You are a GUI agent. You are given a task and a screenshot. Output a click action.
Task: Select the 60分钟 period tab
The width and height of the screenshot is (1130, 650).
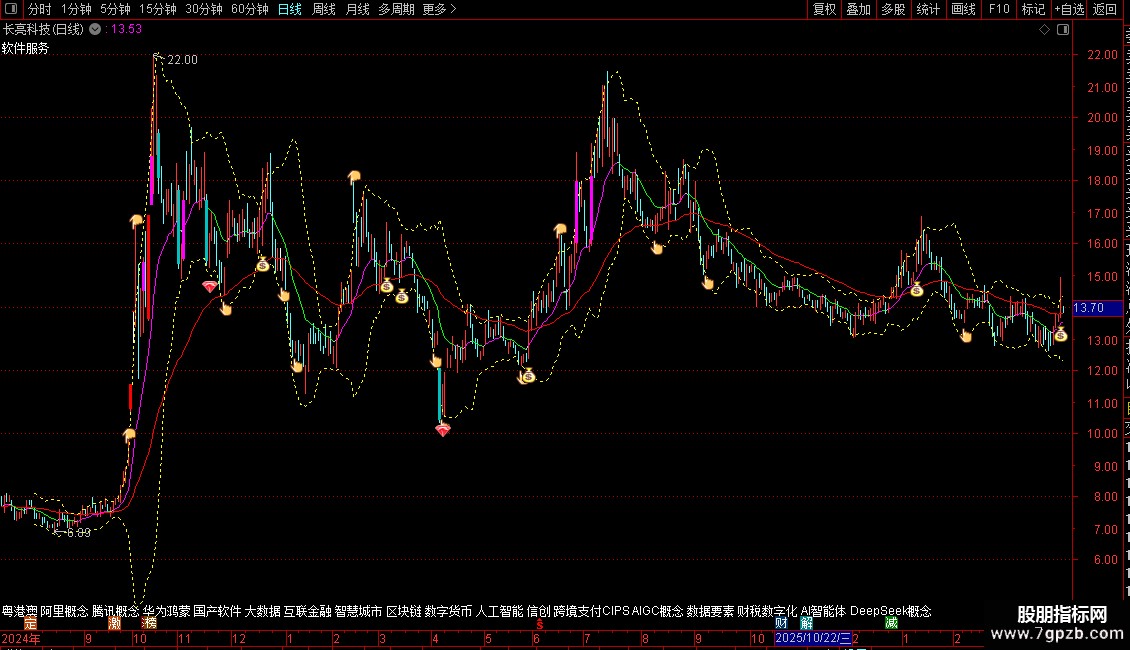(x=250, y=9)
